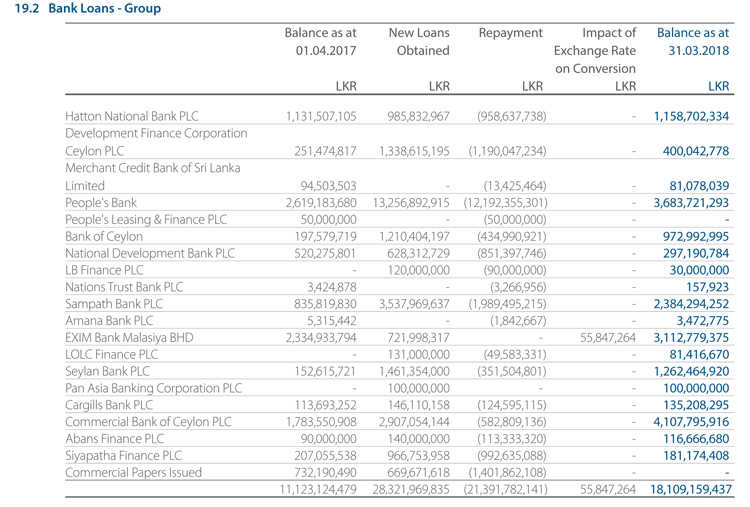Viewport: 750px width, 507px height.
Task: Click the 'Sampath Bank PLC' row label
Action: [x=114, y=304]
